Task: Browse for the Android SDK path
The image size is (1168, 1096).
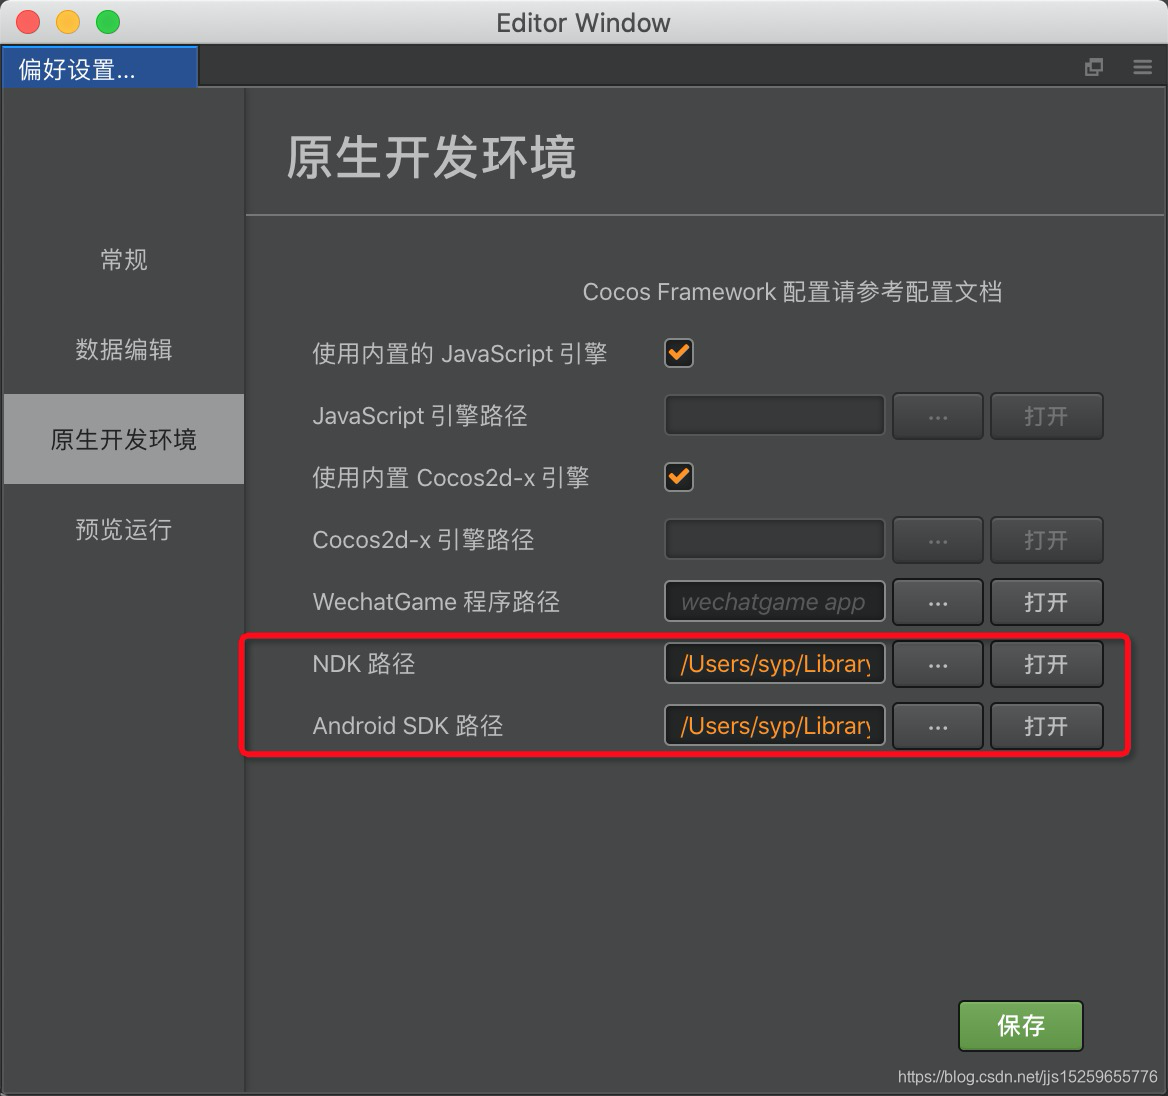Action: pos(938,726)
